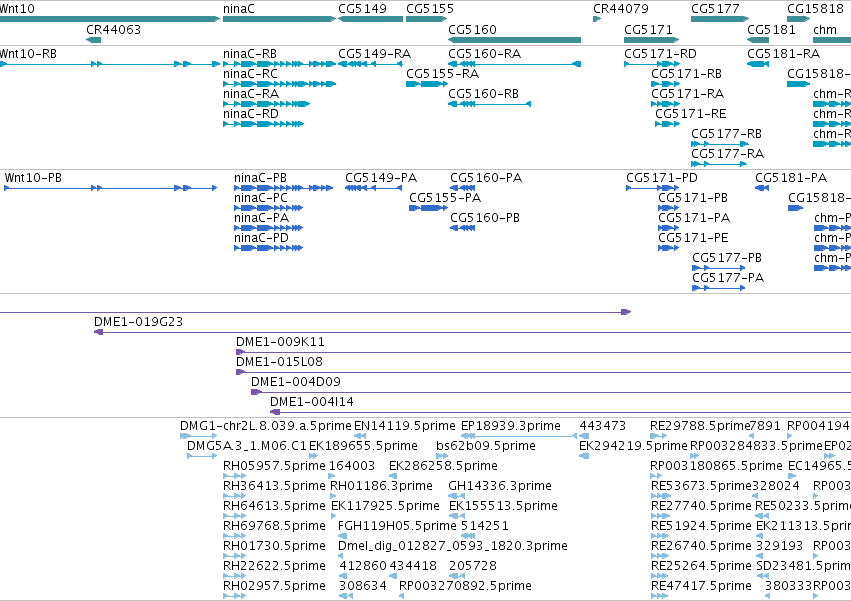Select protein ninaC-PB

pyautogui.click(x=261, y=179)
